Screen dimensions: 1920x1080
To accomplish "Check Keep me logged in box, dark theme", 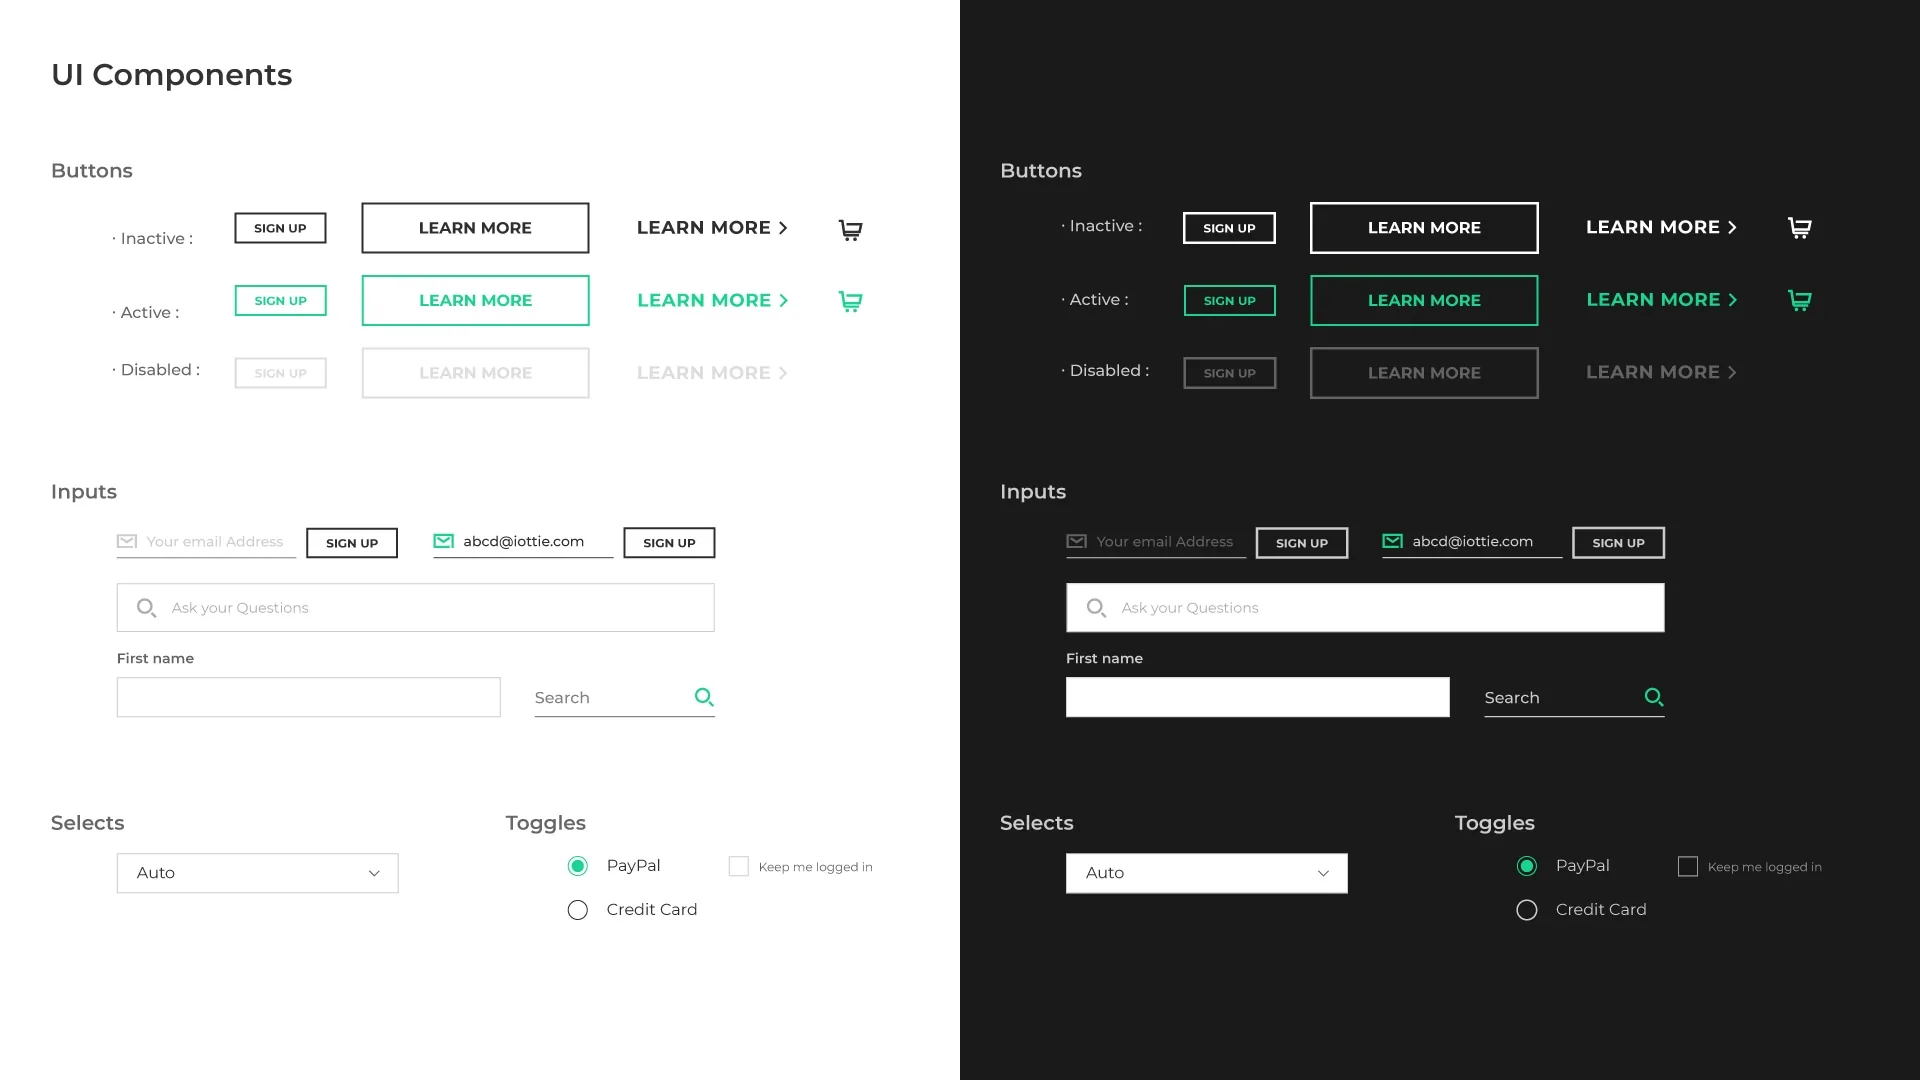I will tap(1688, 867).
